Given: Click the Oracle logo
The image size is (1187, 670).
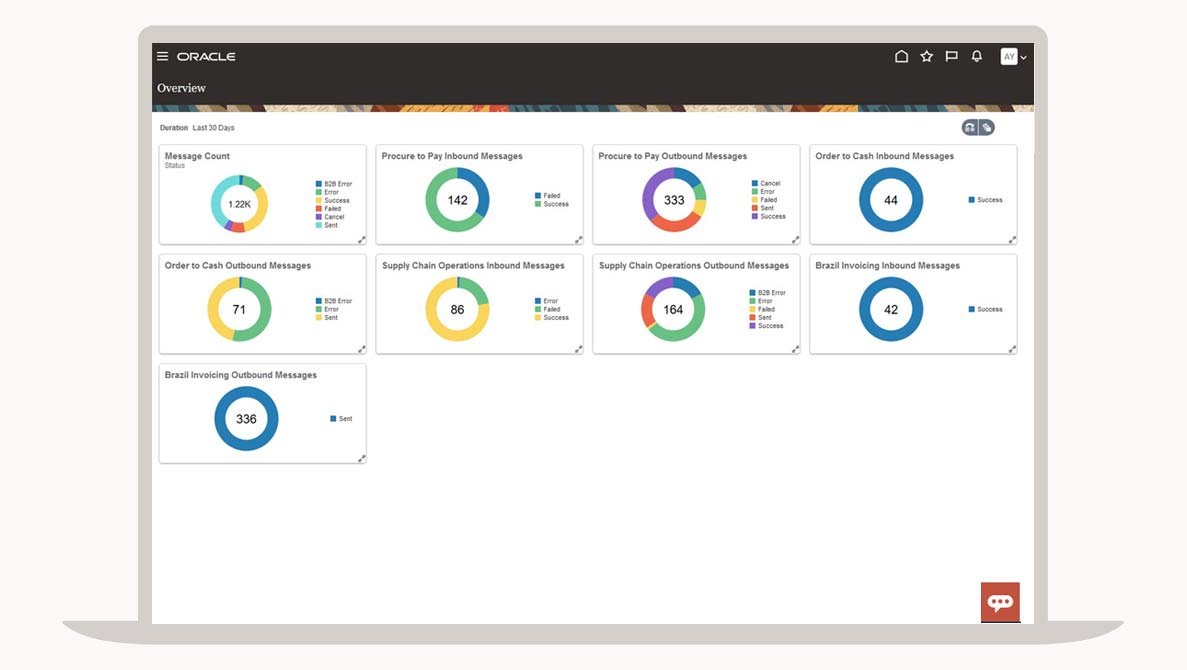Looking at the screenshot, I should (x=206, y=57).
